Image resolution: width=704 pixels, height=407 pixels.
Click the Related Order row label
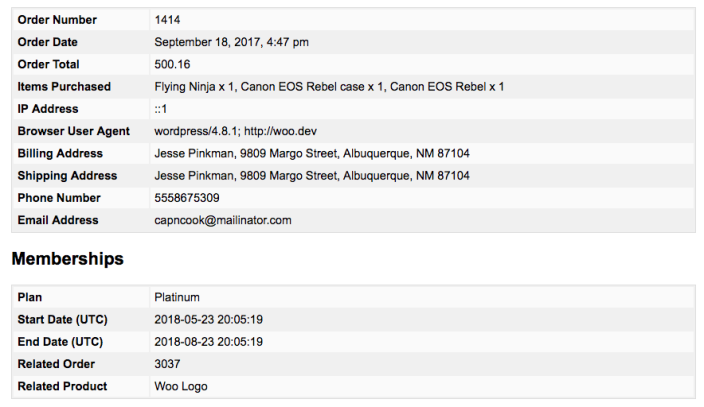[x=56, y=364]
